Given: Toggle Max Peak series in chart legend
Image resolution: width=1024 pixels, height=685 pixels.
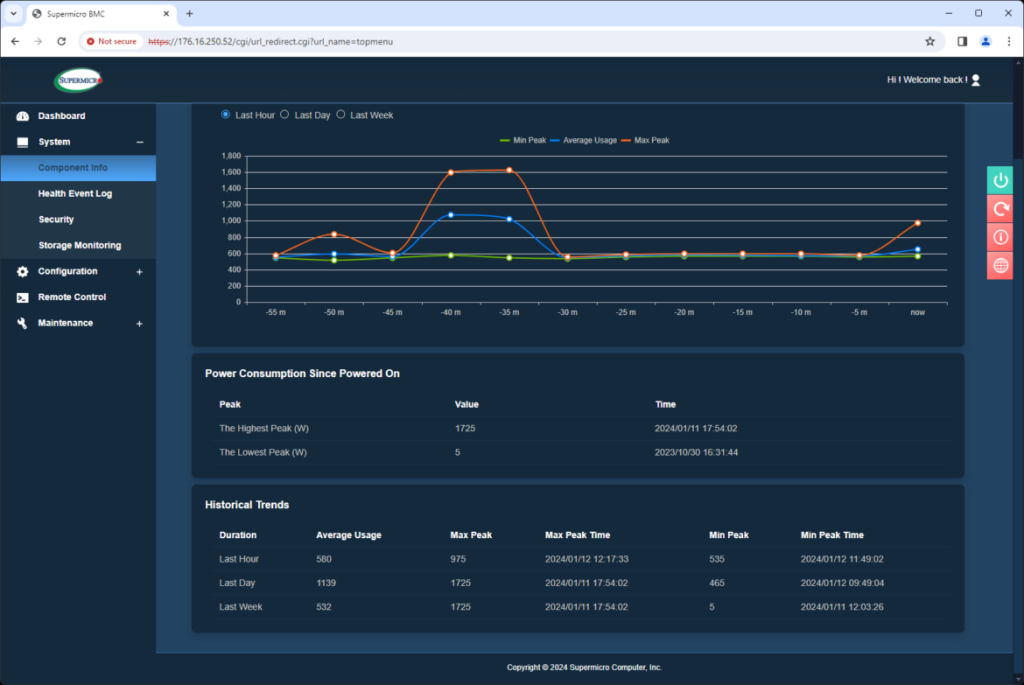Looking at the screenshot, I should pos(650,140).
